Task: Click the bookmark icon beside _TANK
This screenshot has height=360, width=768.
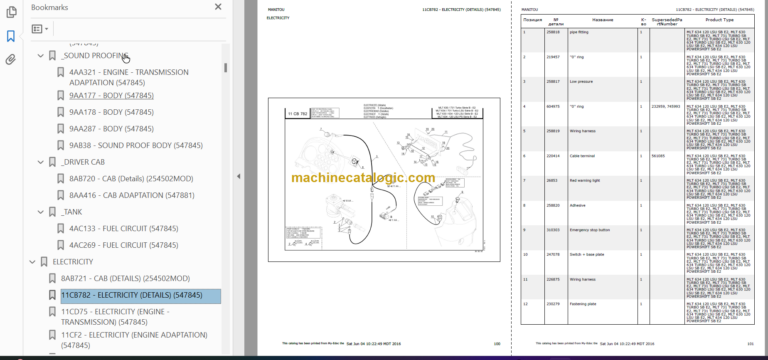Action: click(52, 212)
